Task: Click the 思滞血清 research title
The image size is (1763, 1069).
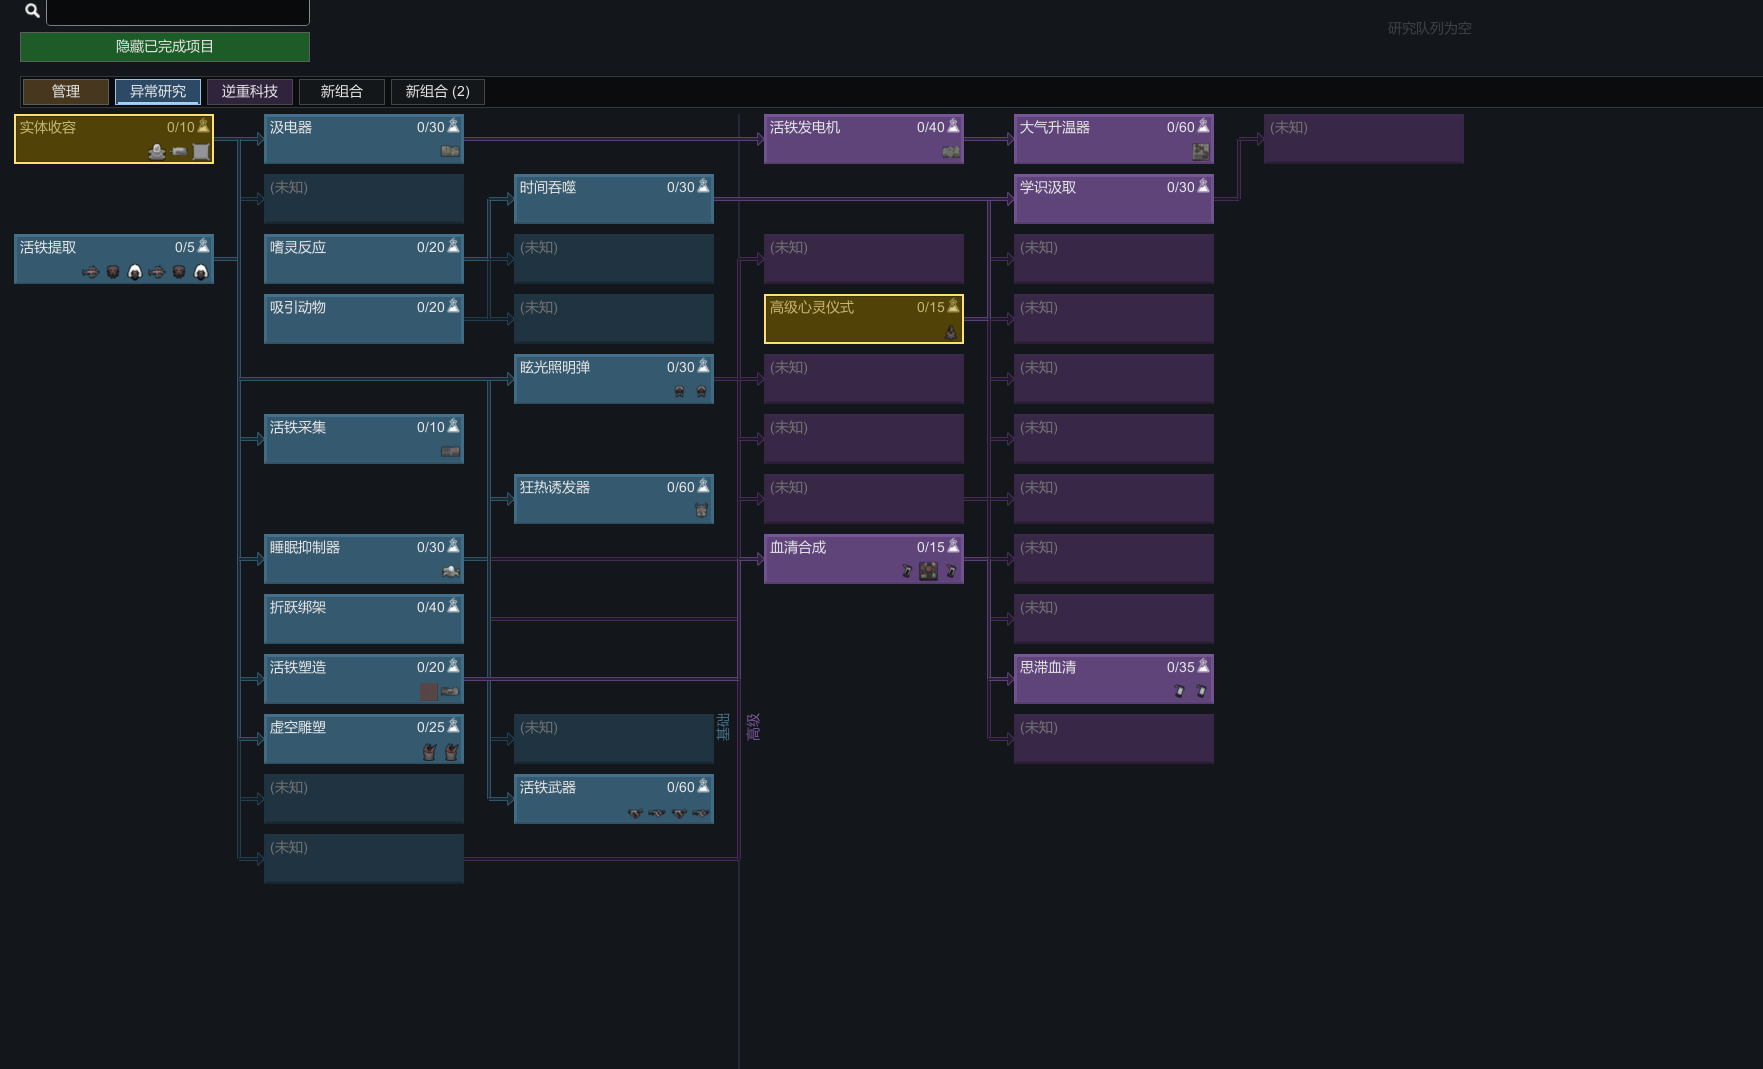Action: [x=1048, y=667]
